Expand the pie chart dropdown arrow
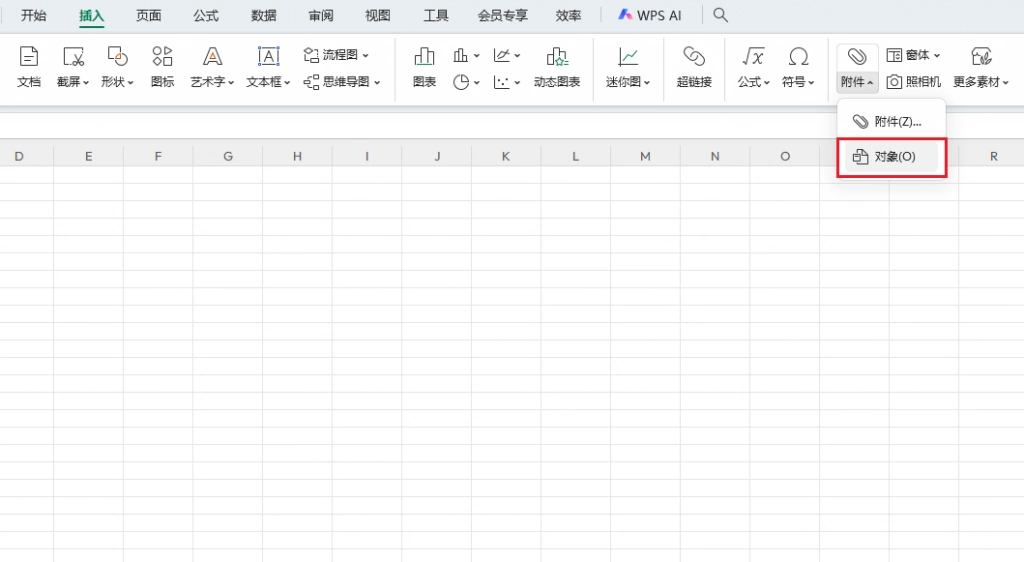Image resolution: width=1024 pixels, height=562 pixels. 477,82
